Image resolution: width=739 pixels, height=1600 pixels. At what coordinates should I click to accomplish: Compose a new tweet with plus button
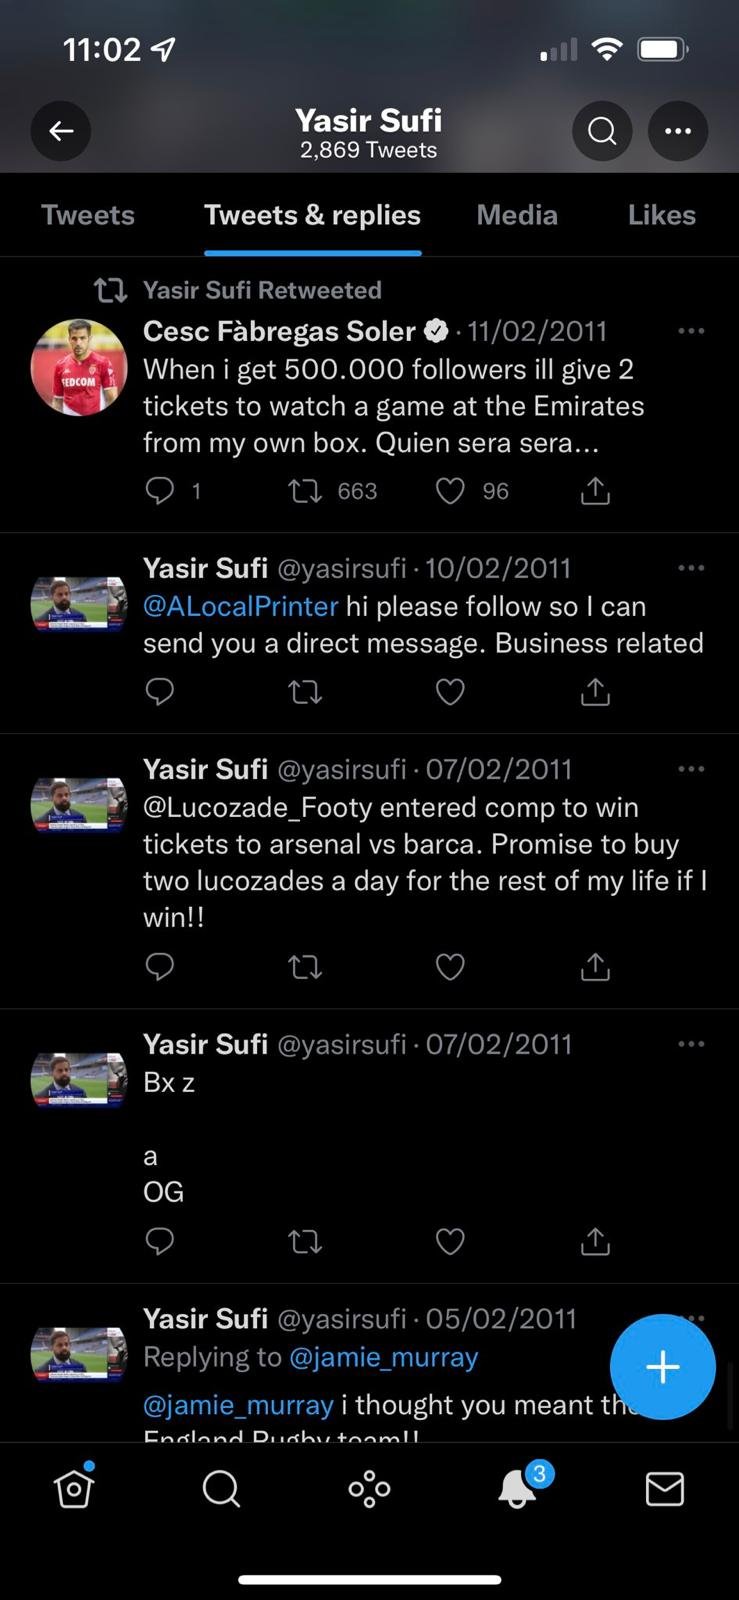662,1366
